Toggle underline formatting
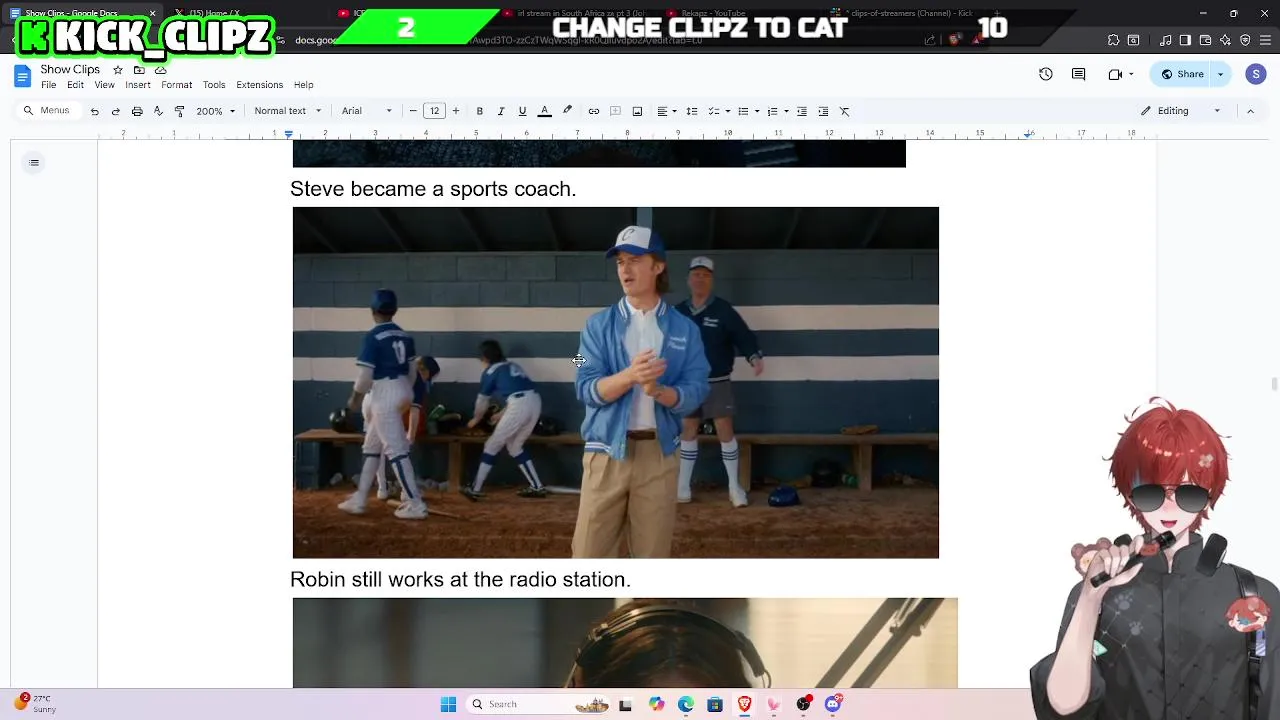This screenshot has height=720, width=1280. [522, 111]
